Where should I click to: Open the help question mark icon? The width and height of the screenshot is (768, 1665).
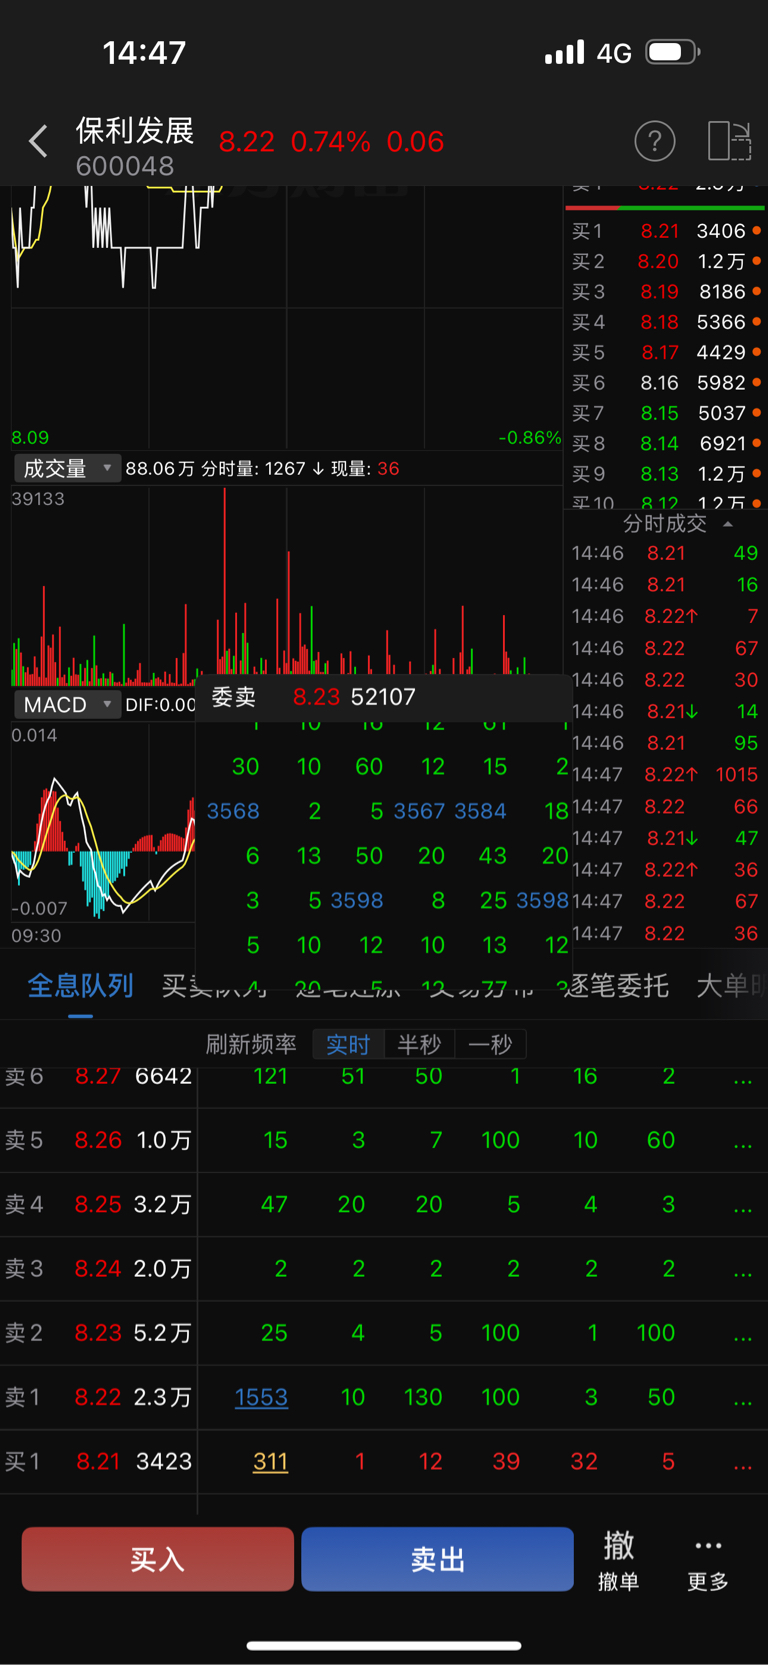click(x=655, y=141)
